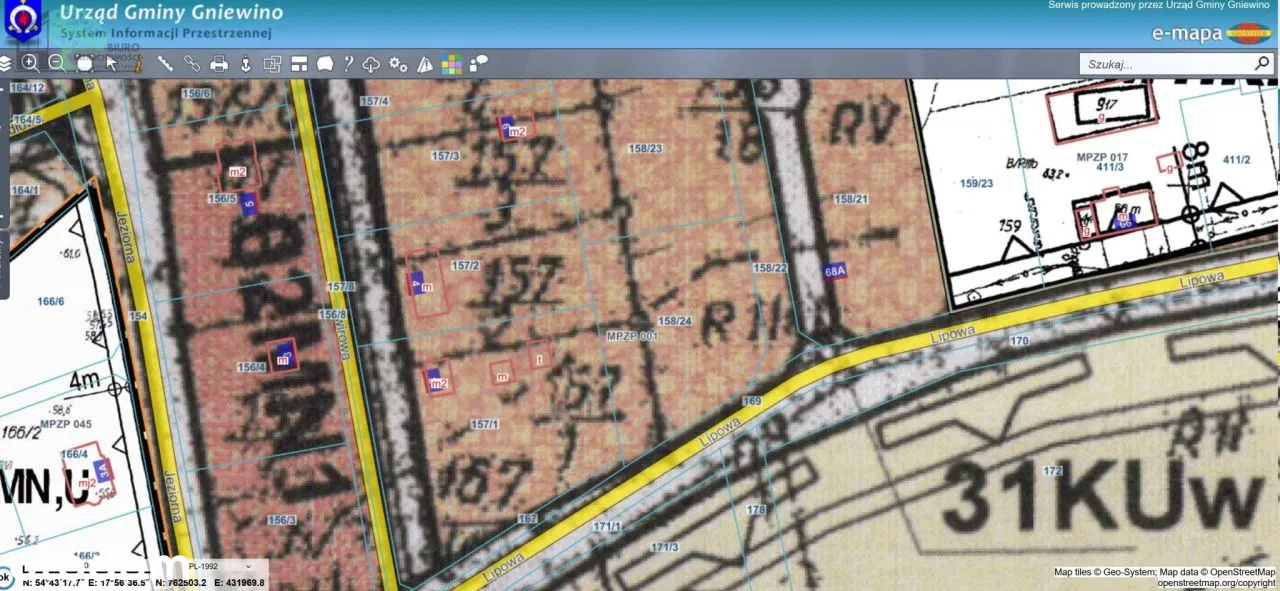The height and width of the screenshot is (591, 1280).
Task: Activate the pointer selection tool
Action: tap(111, 64)
